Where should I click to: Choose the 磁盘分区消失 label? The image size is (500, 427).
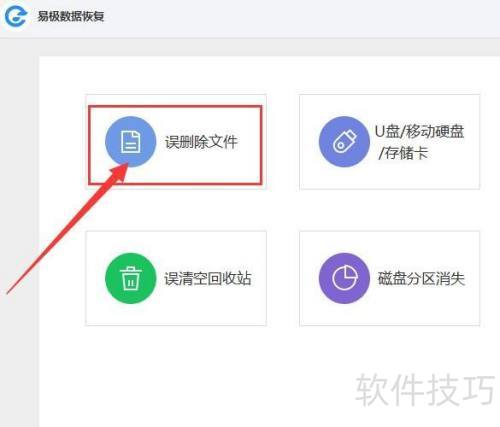tap(421, 279)
